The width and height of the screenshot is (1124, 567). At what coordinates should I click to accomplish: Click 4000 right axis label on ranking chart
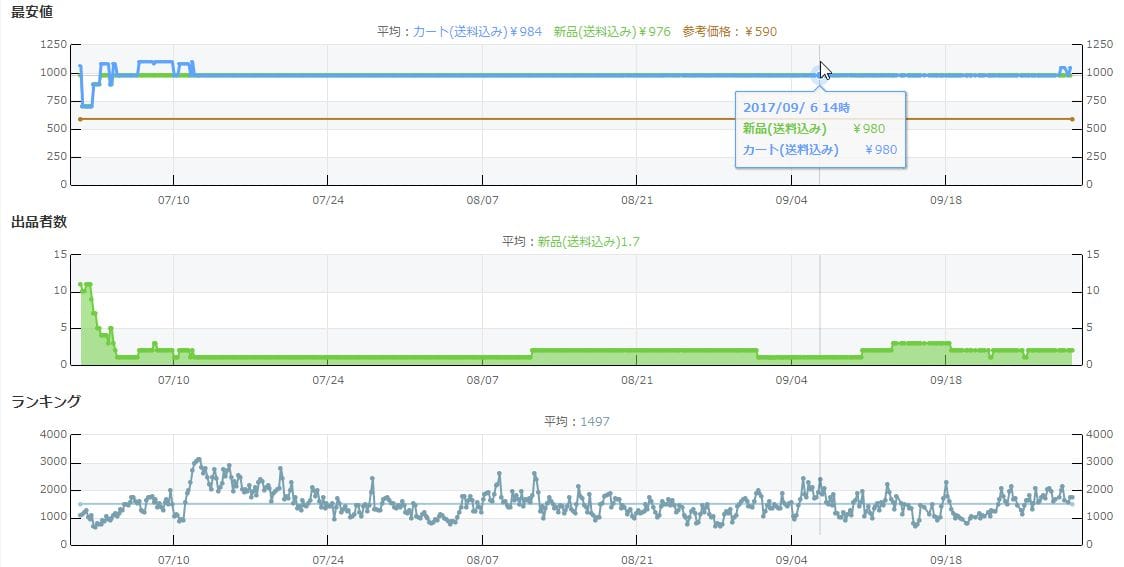click(1098, 434)
